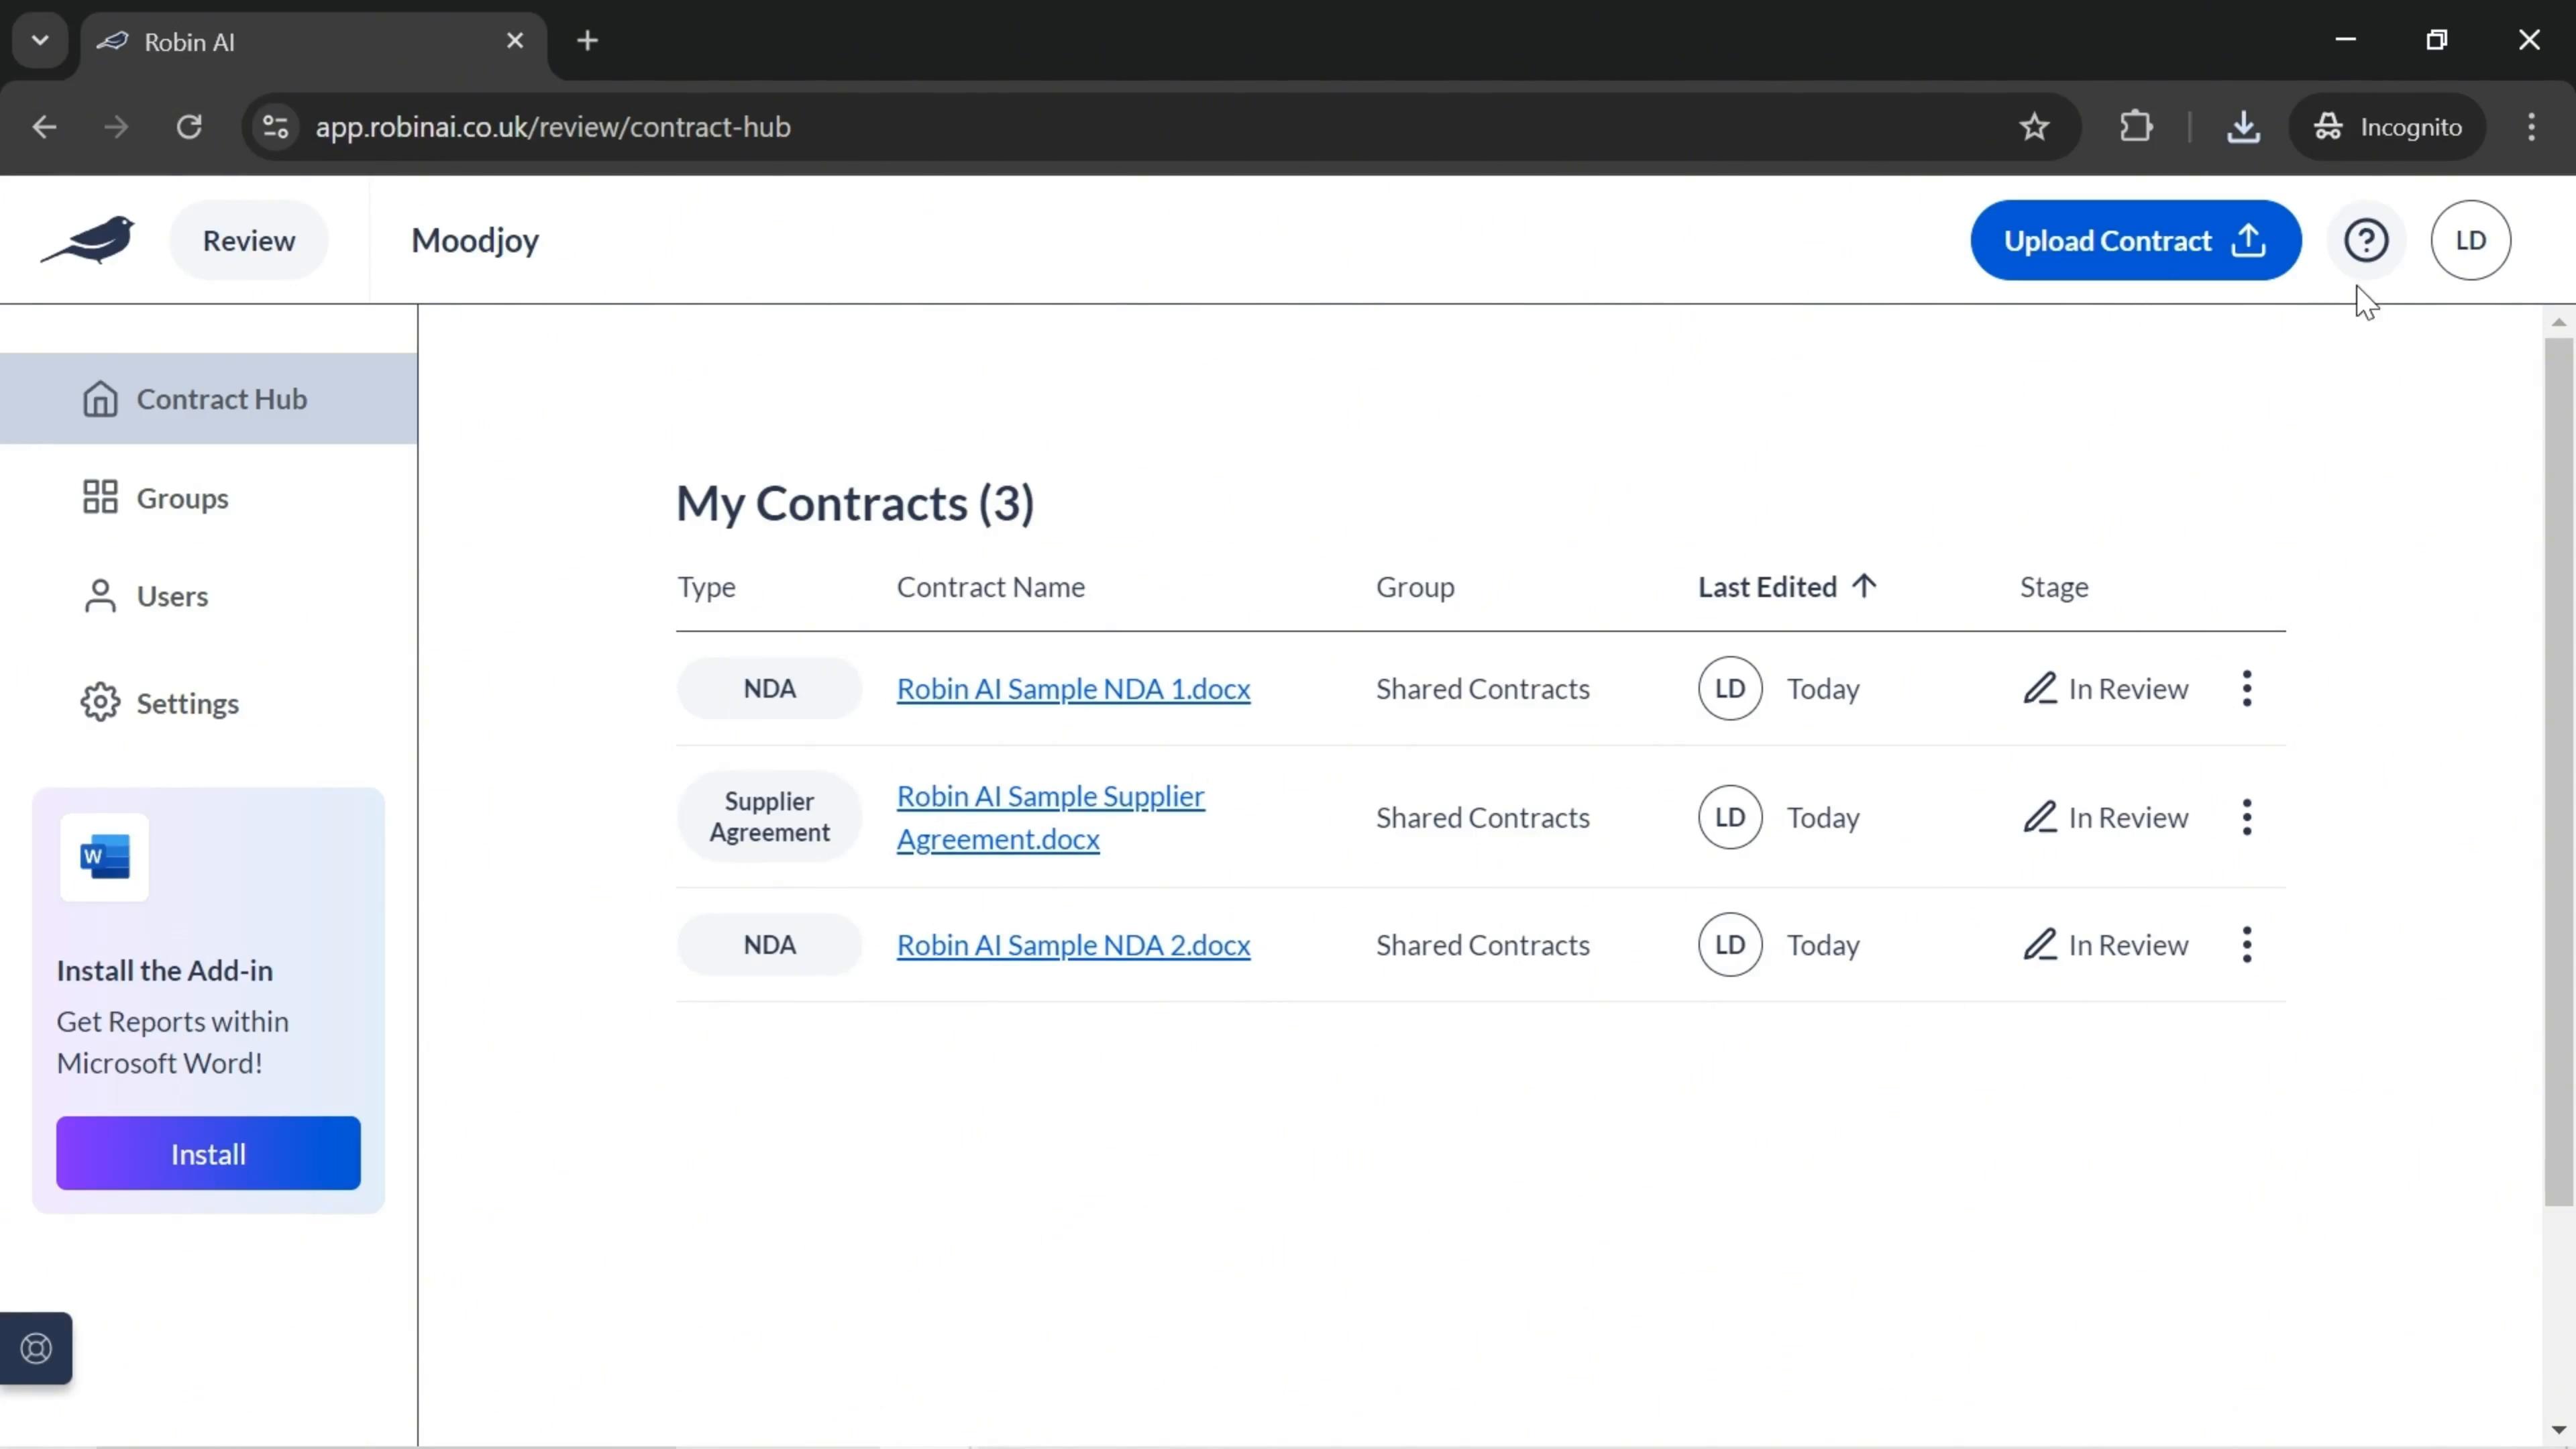The width and height of the screenshot is (2576, 1449).
Task: Click the pencil In Review icon for NDA 1
Action: [x=2040, y=688]
